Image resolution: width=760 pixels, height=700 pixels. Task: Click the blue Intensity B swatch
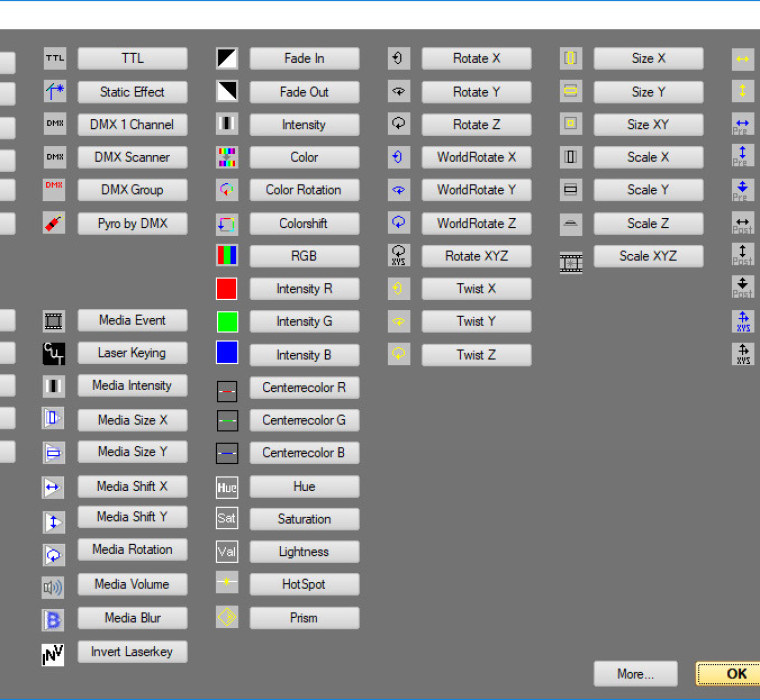[227, 353]
